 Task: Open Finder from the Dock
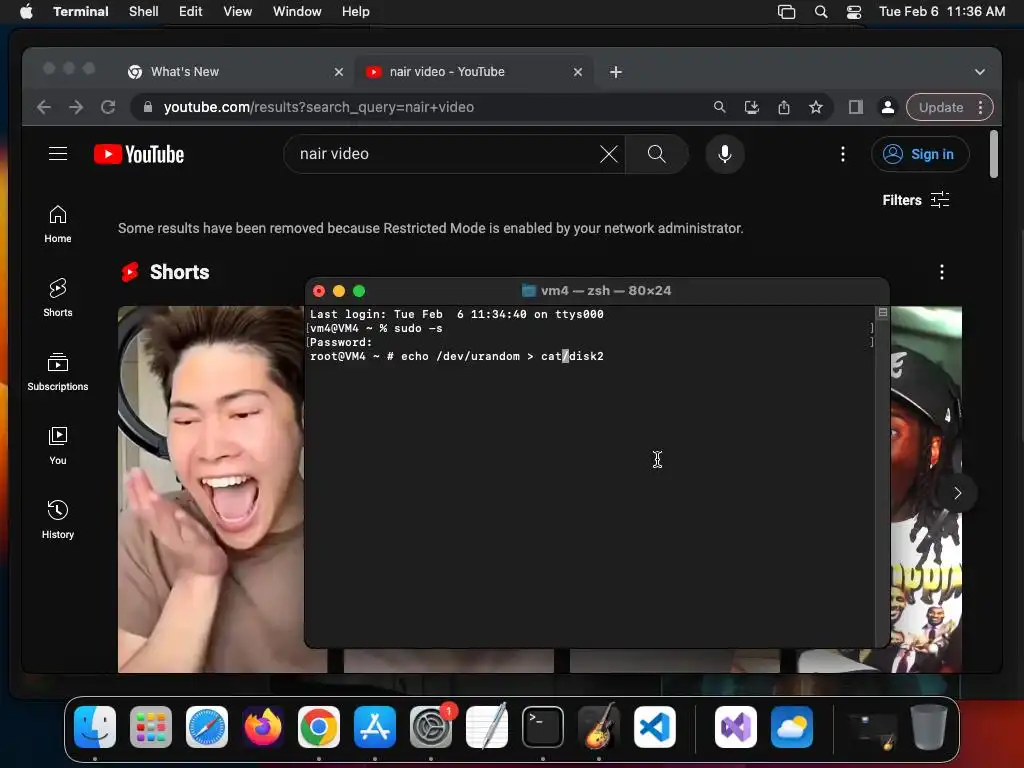tap(95, 726)
